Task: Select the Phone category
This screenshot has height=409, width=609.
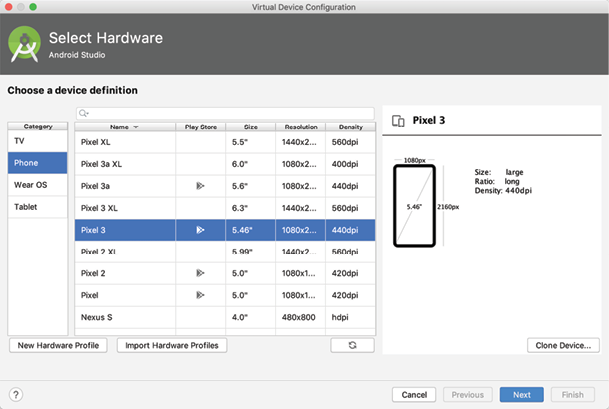Action: [x=38, y=163]
